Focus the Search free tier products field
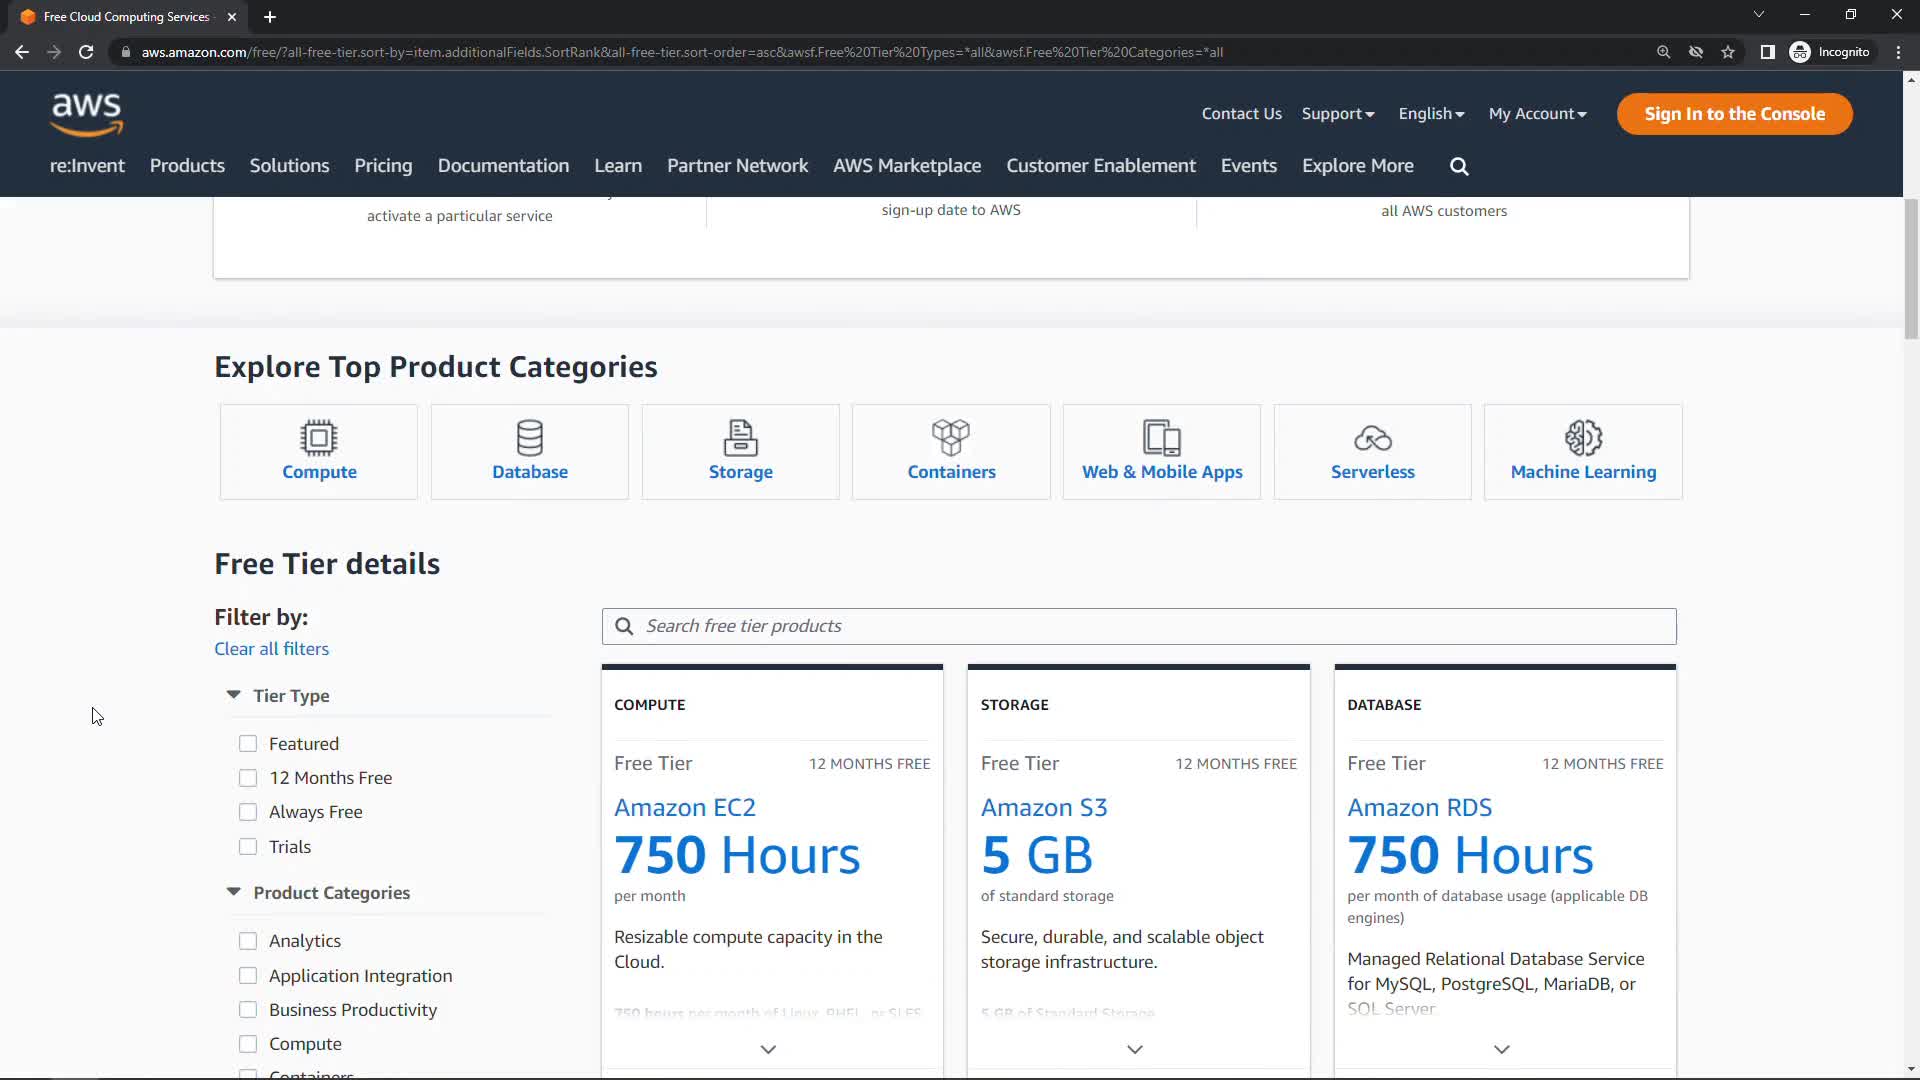 [1140, 626]
